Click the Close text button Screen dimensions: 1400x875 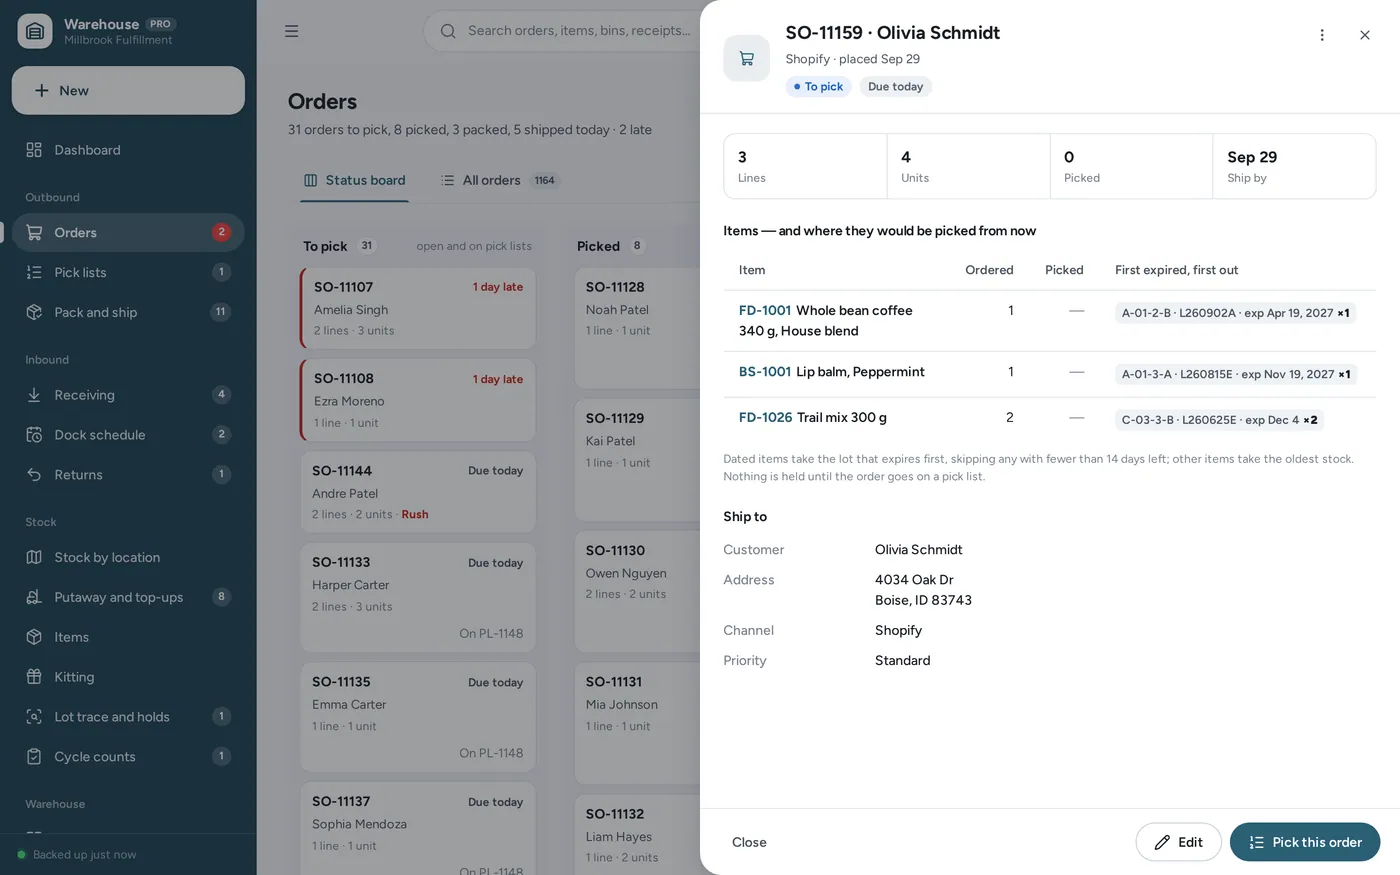[749, 842]
